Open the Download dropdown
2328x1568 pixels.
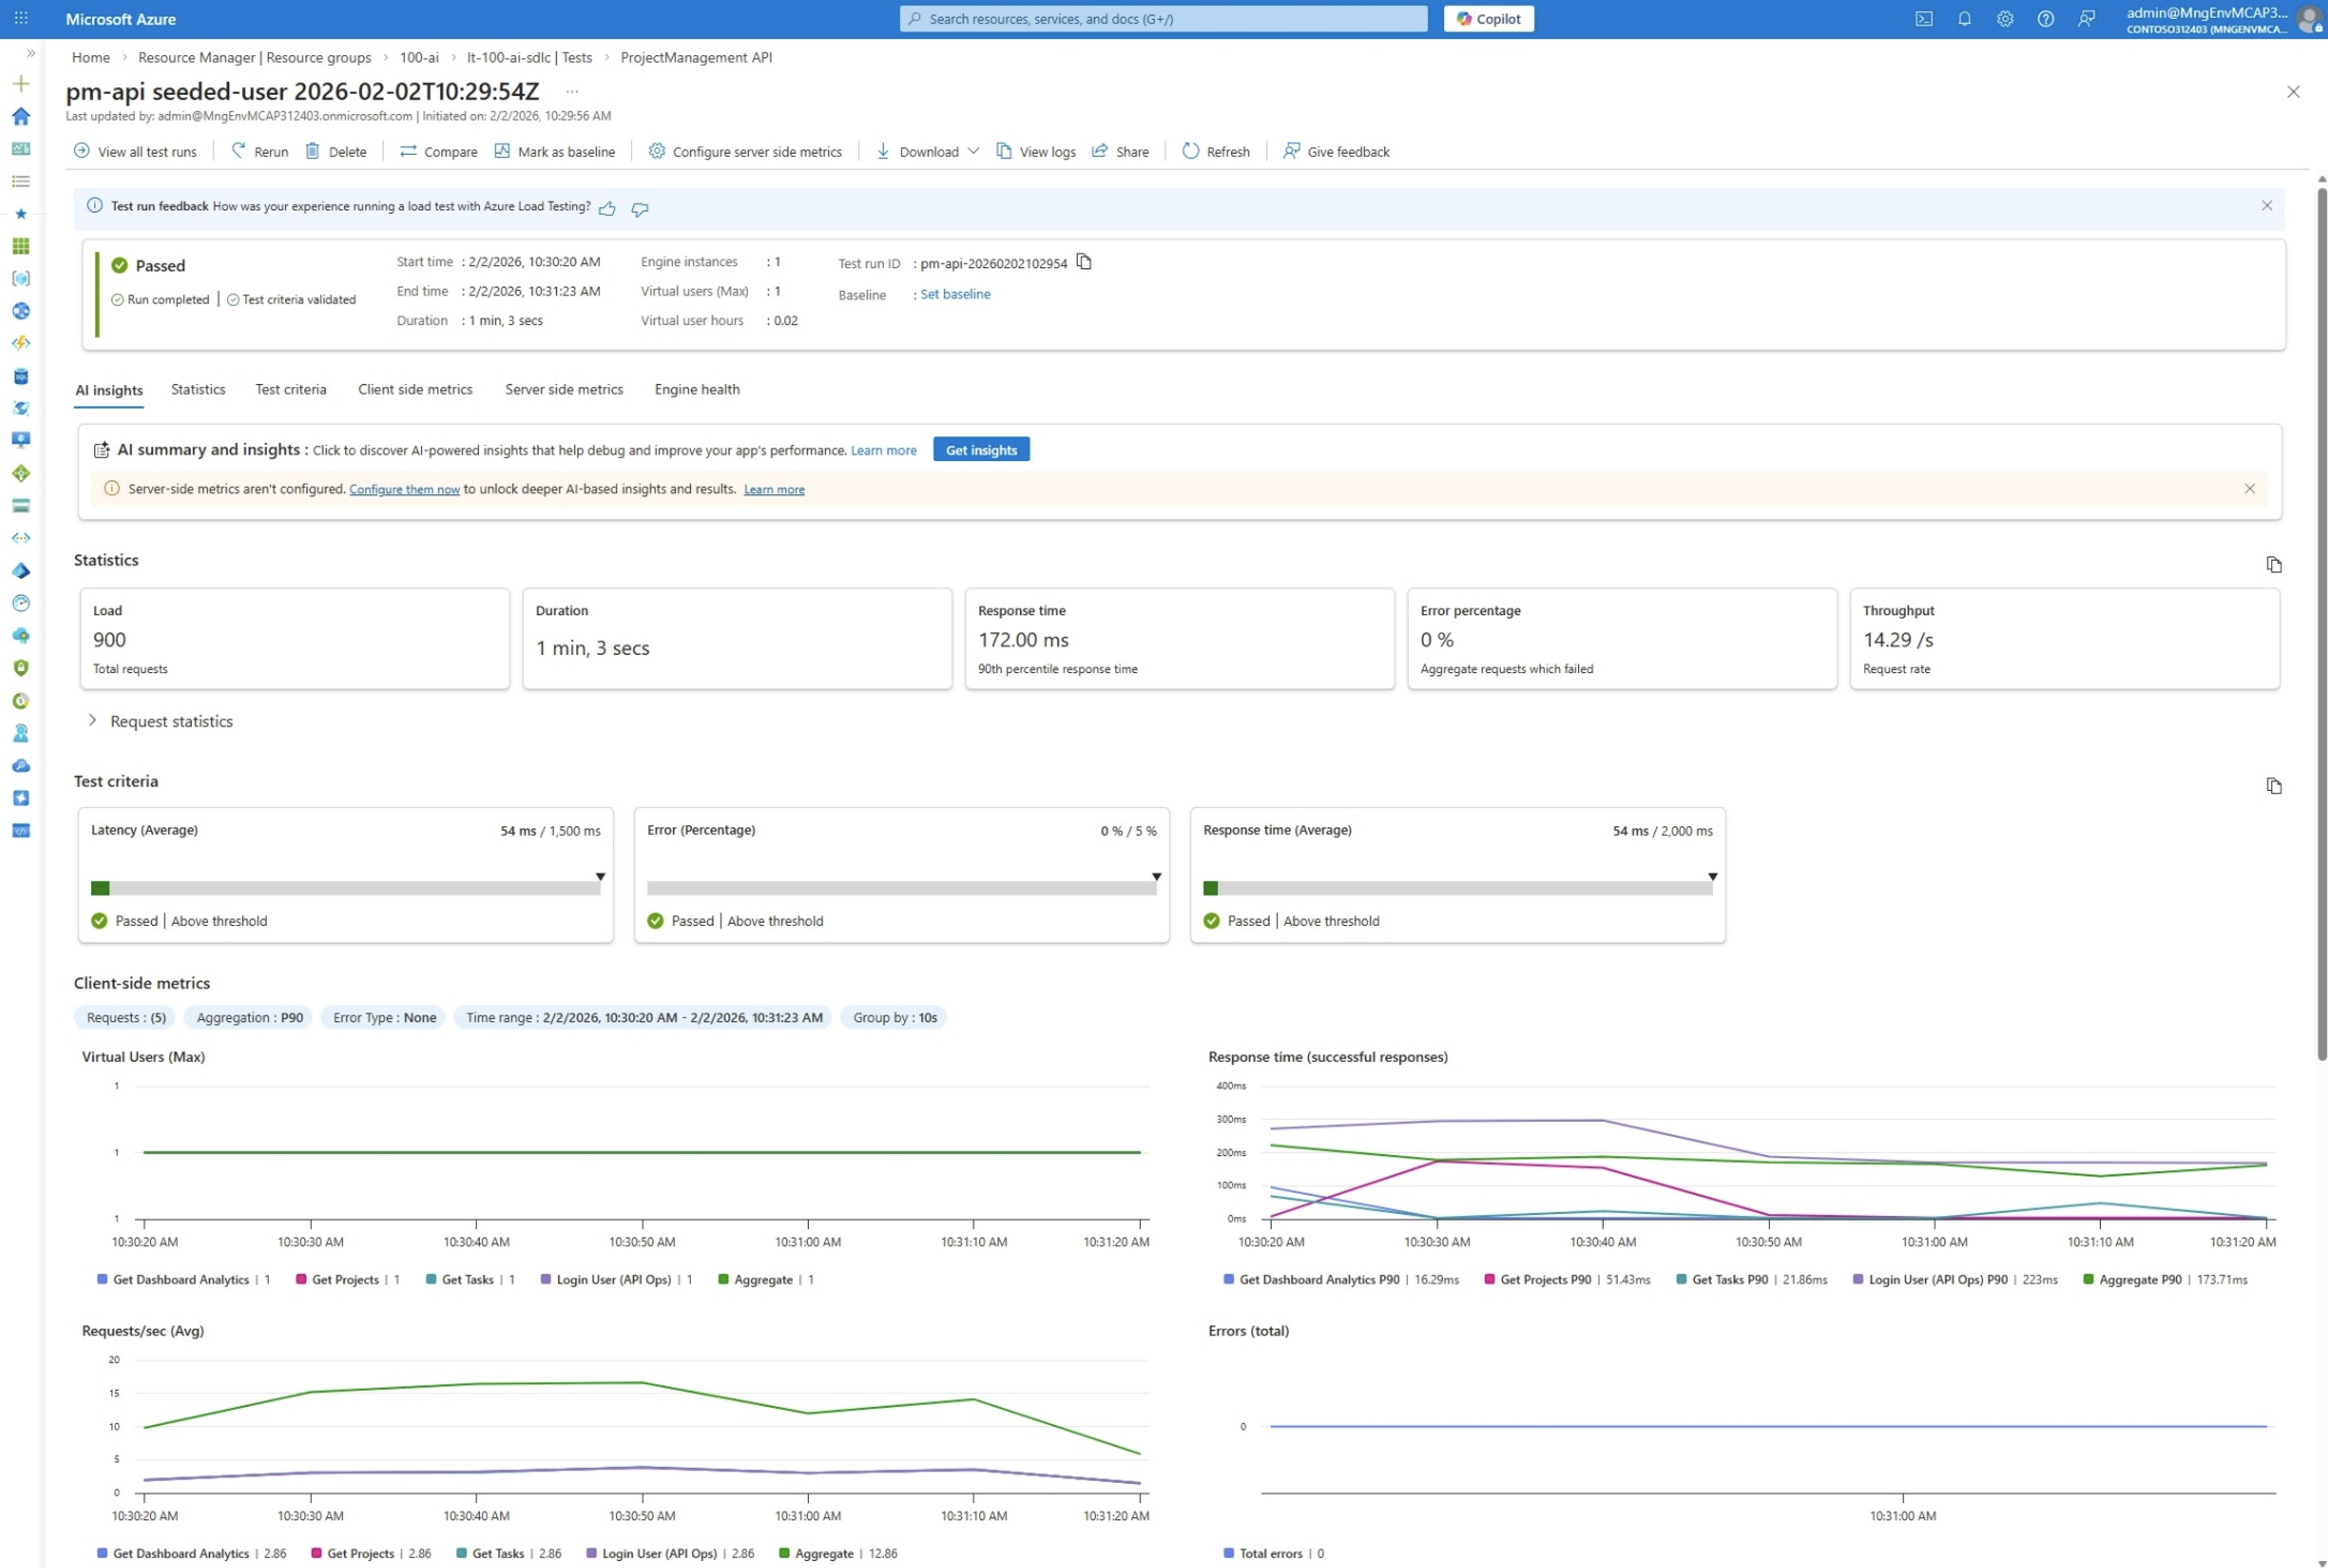click(928, 151)
